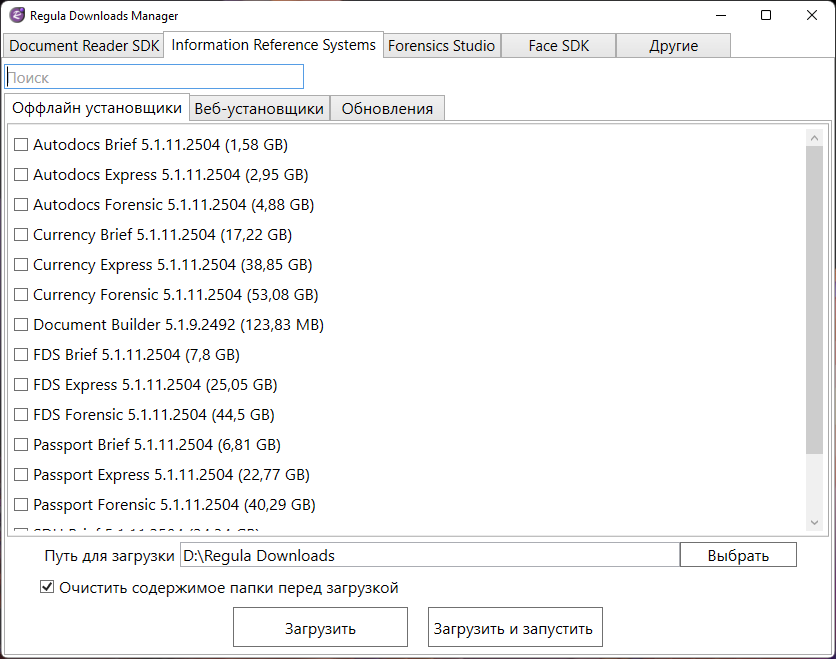Select the Оффлайн установщики tab
Image resolution: width=836 pixels, height=659 pixels.
click(x=97, y=108)
